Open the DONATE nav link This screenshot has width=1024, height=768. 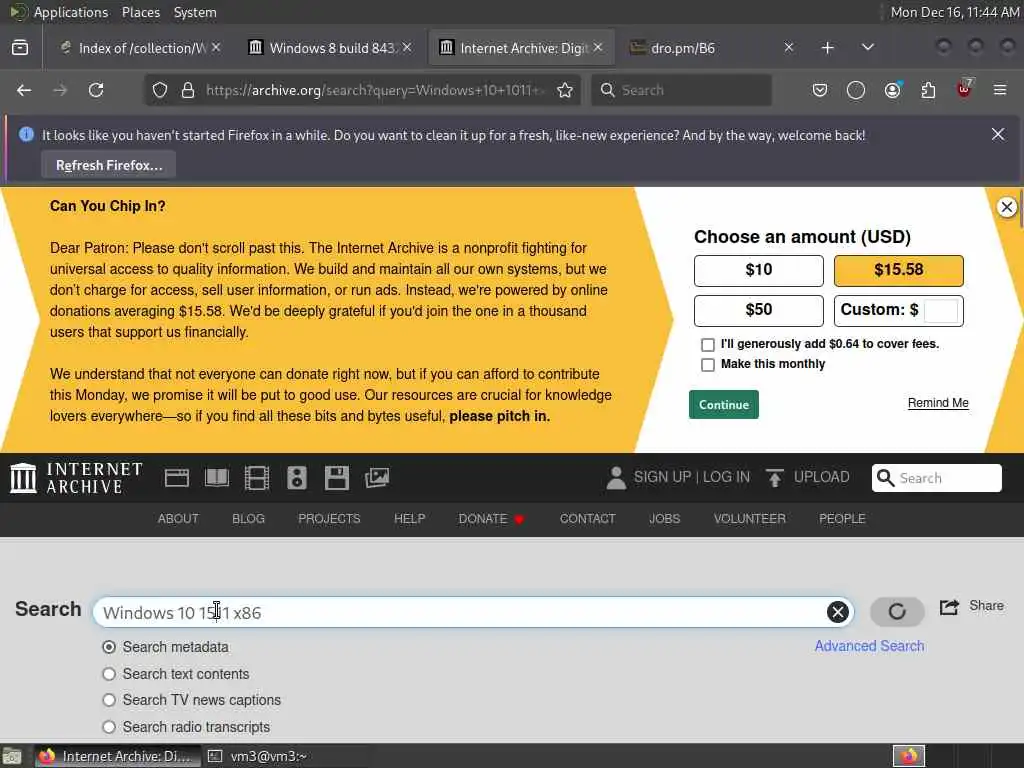coord(491,519)
